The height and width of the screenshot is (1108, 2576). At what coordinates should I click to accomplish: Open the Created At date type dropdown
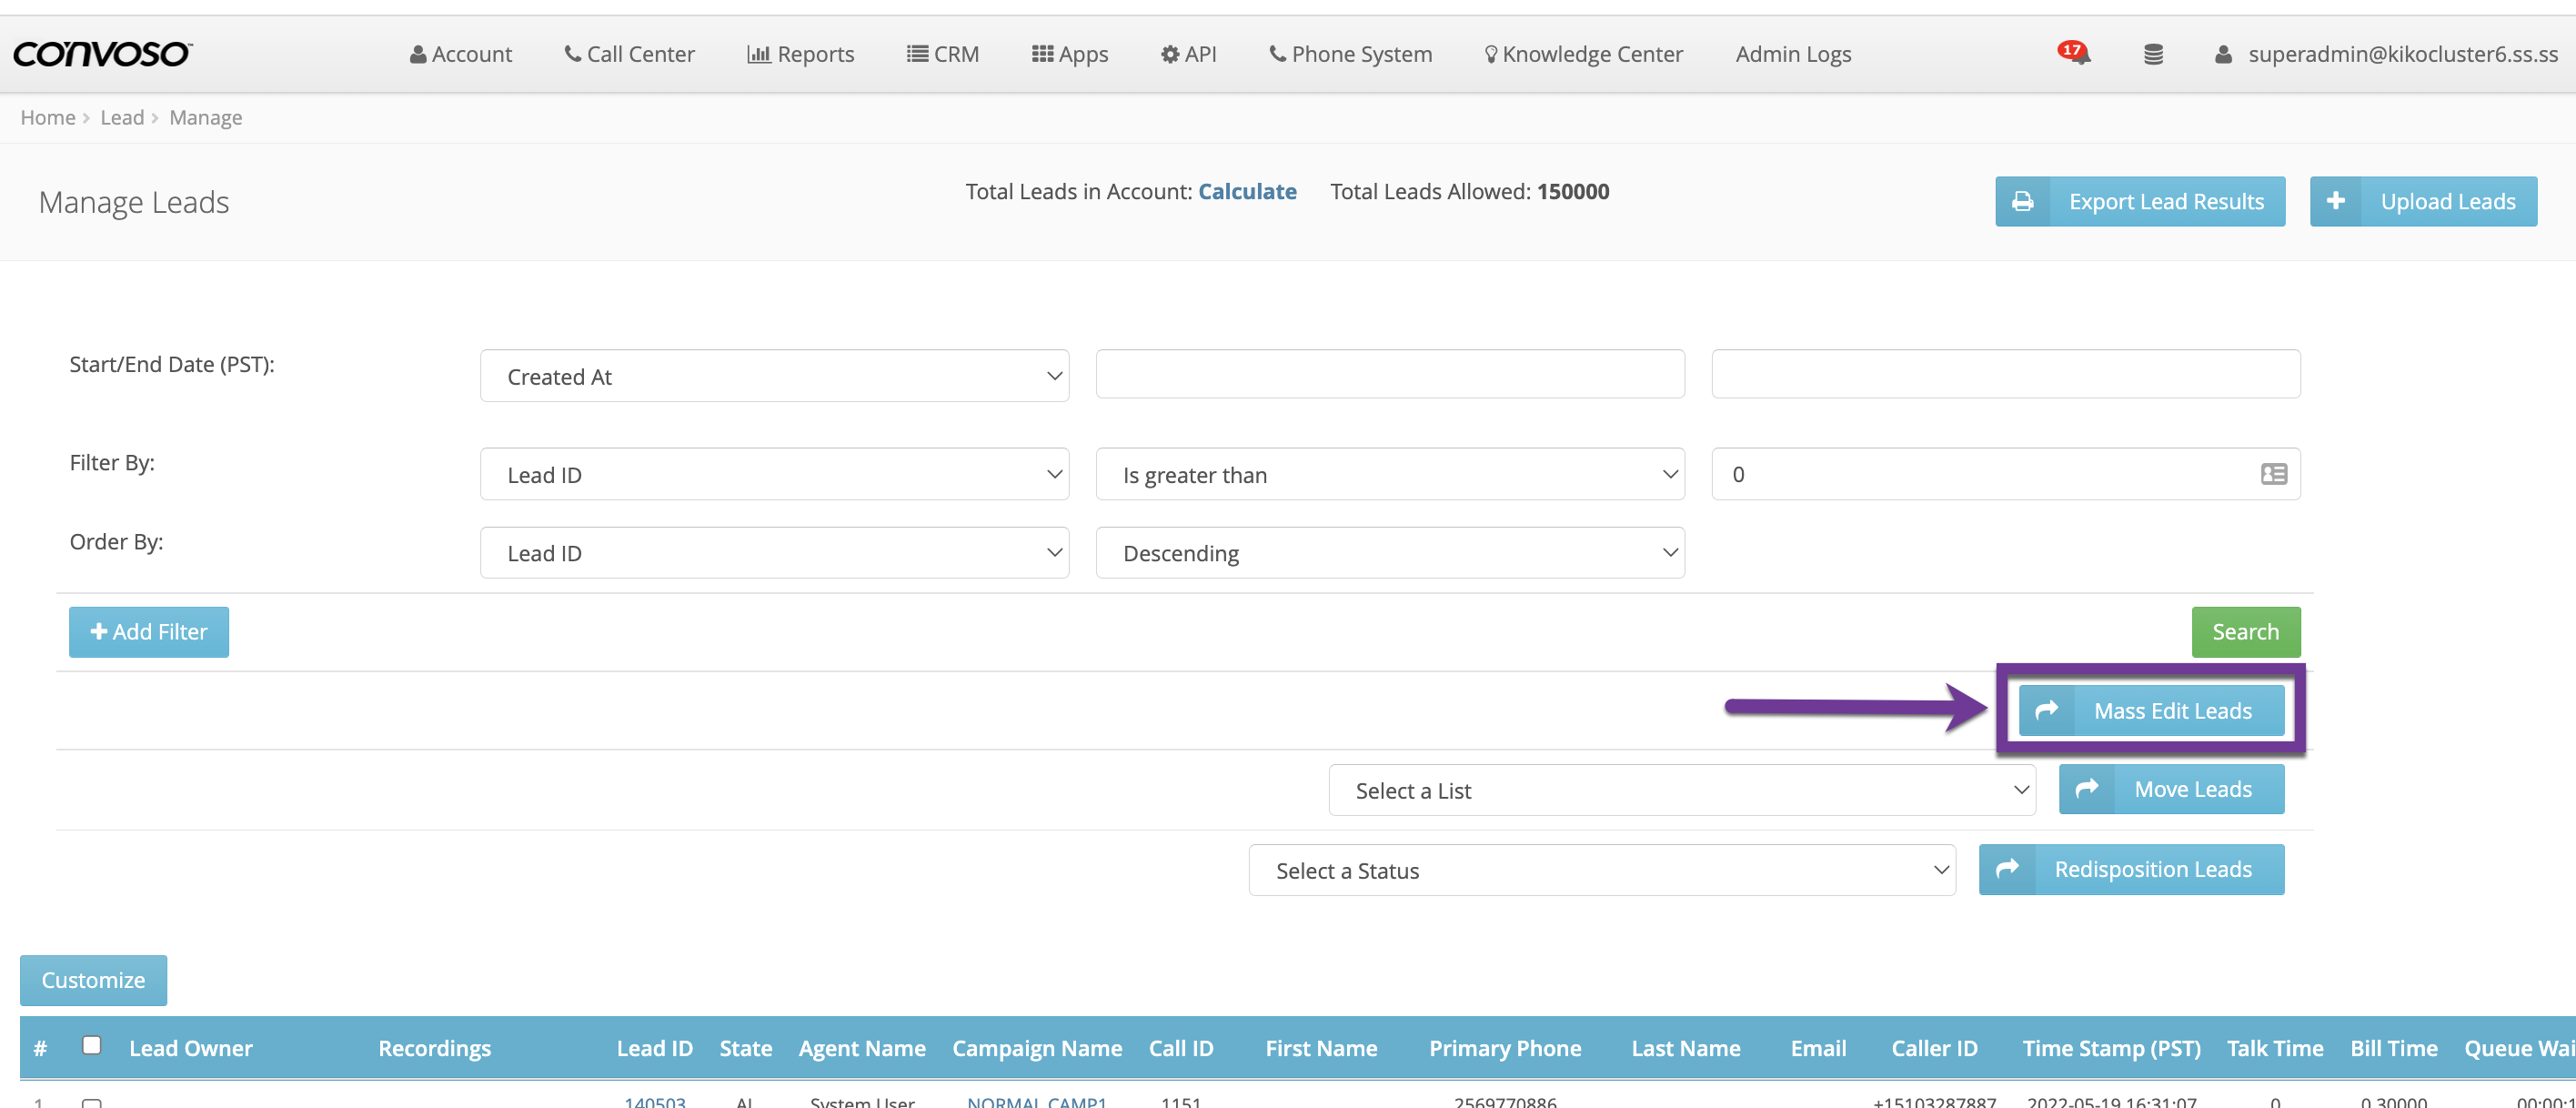tap(774, 376)
